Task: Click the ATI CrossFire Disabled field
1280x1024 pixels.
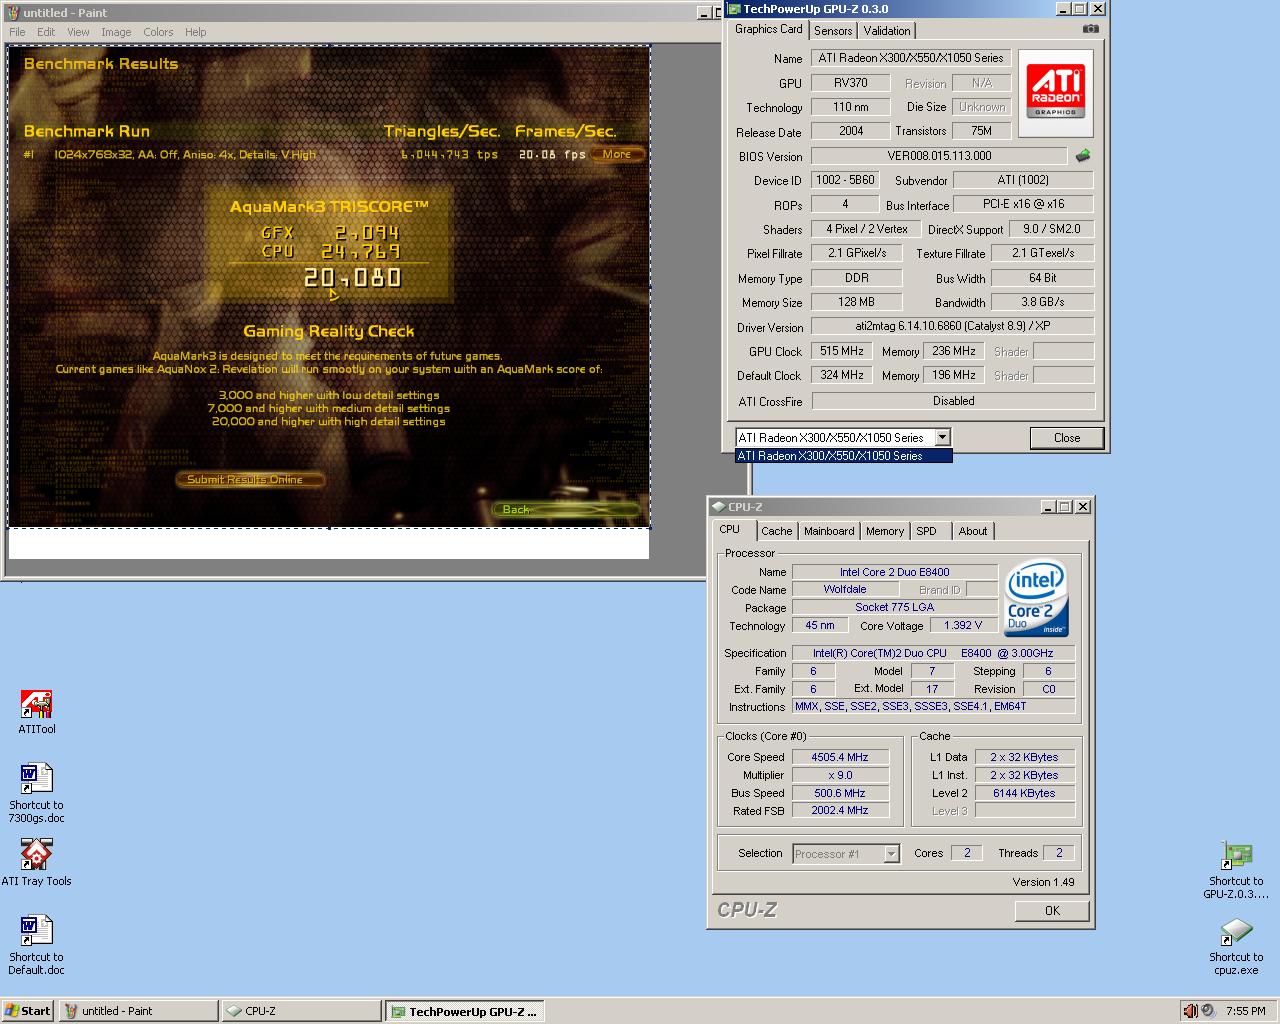Action: click(x=953, y=401)
